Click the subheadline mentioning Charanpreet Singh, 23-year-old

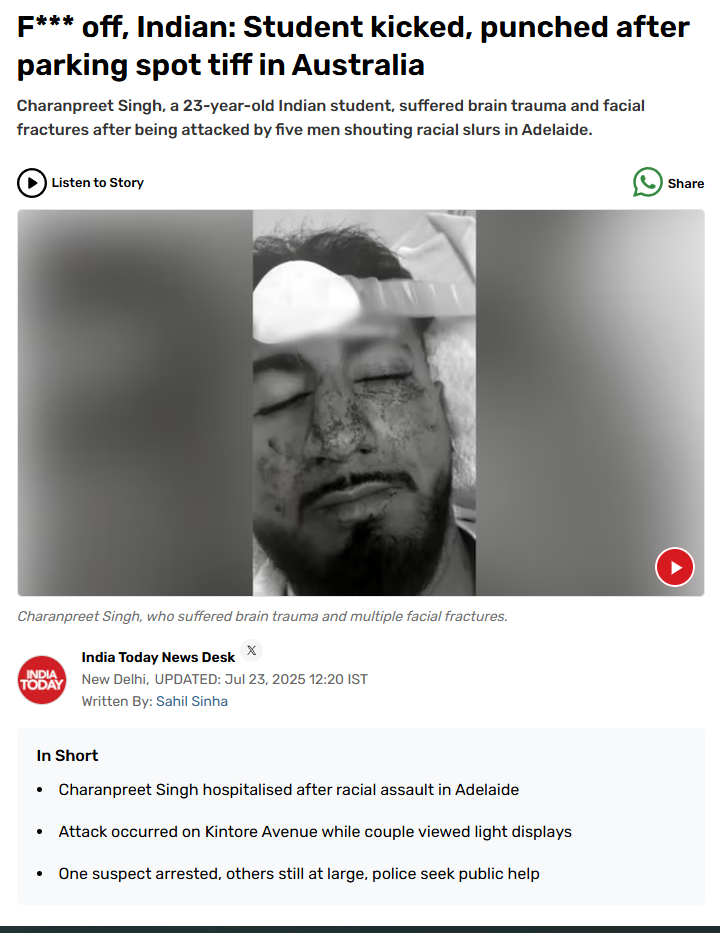330,118
